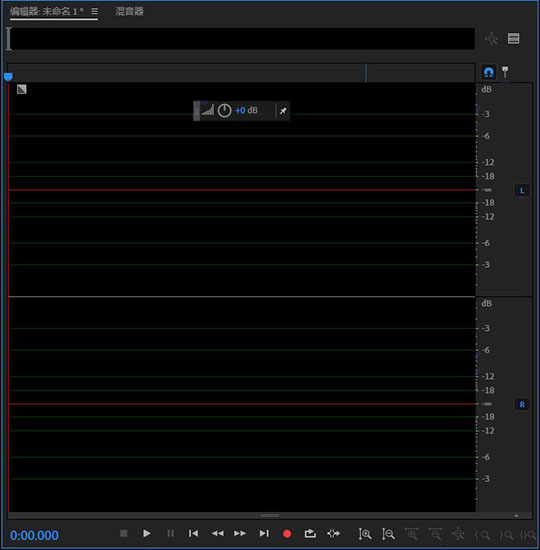Zoom in amplitude icon
The image size is (540, 550).
365,534
